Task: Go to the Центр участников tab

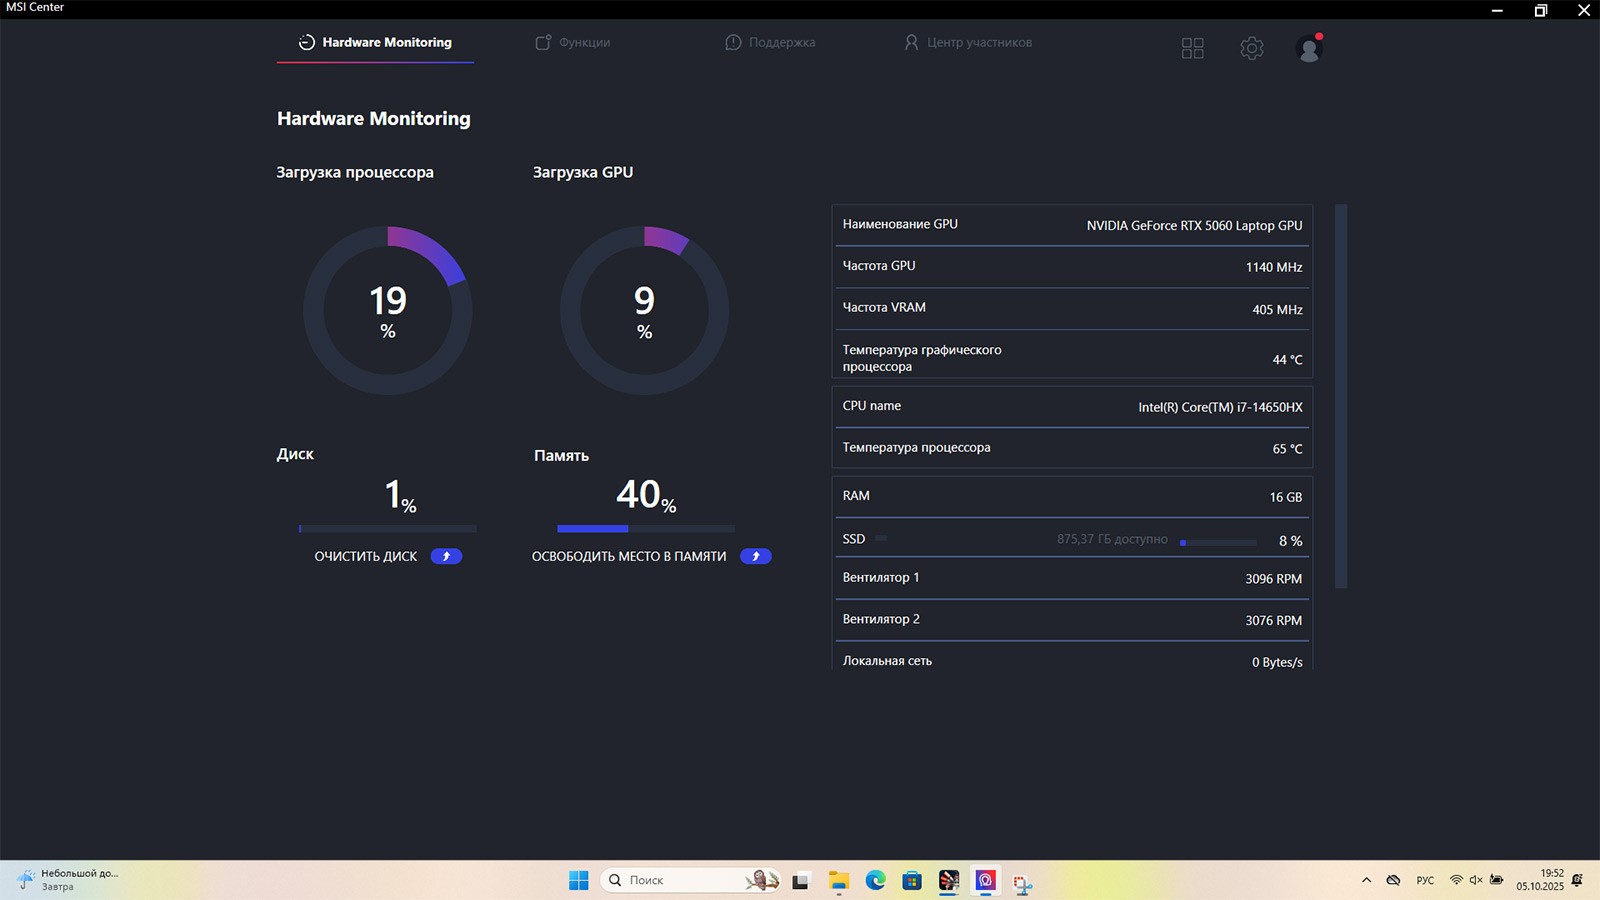Action: coord(968,43)
